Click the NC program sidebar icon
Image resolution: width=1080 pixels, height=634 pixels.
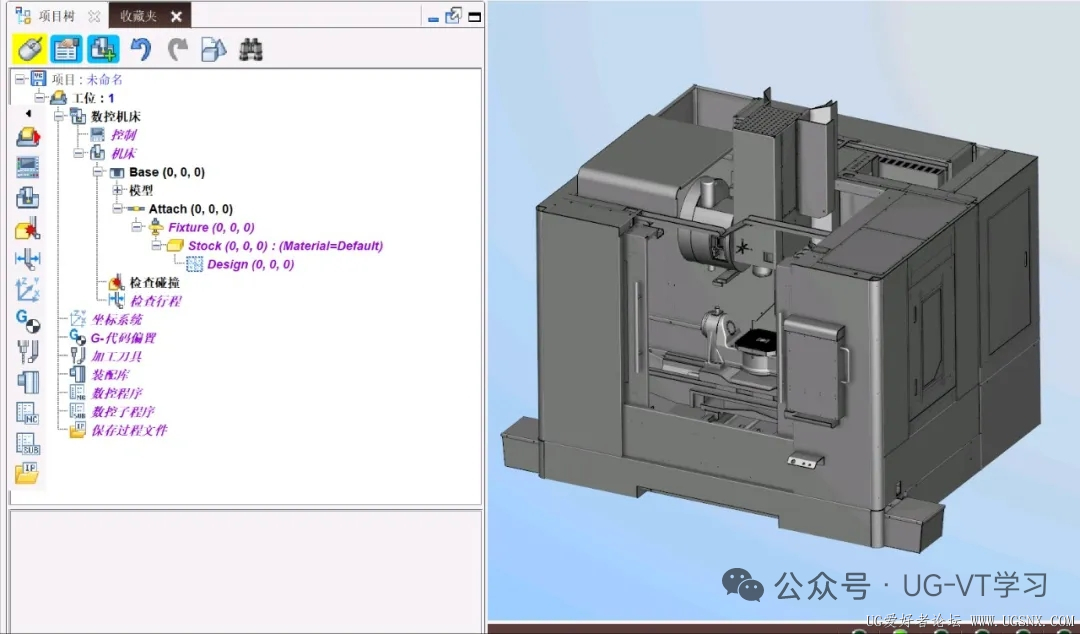(28, 413)
